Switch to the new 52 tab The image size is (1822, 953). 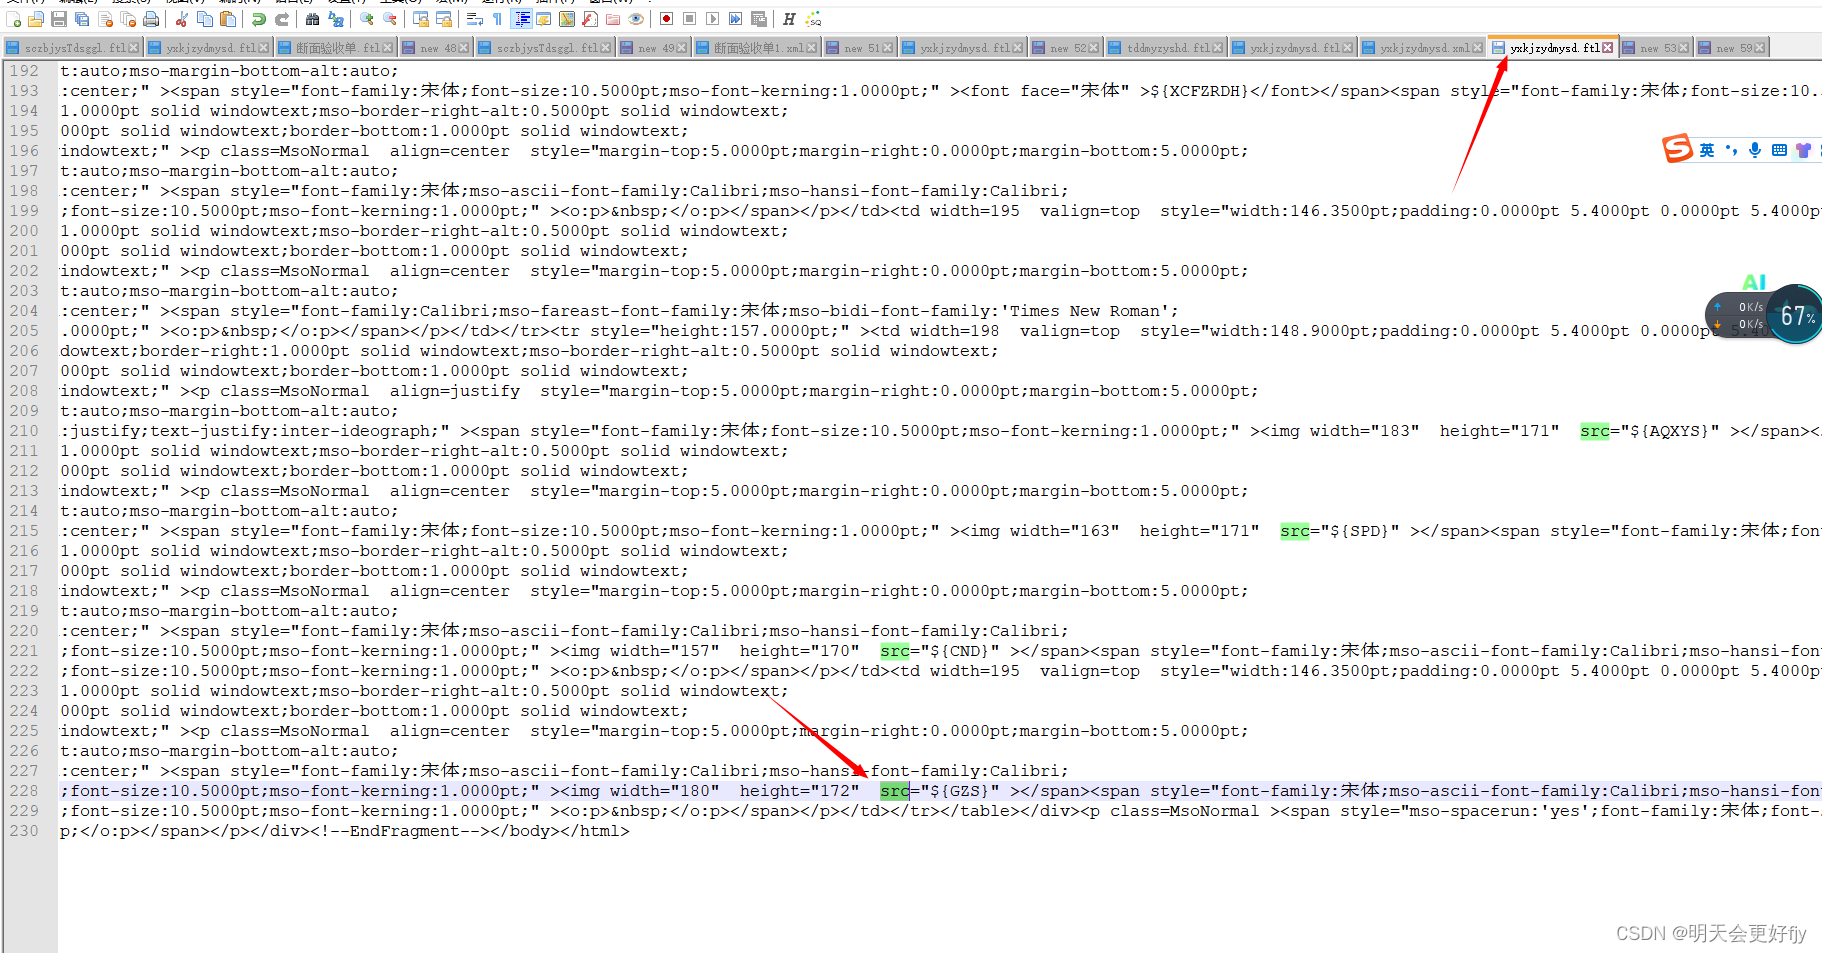1068,48
